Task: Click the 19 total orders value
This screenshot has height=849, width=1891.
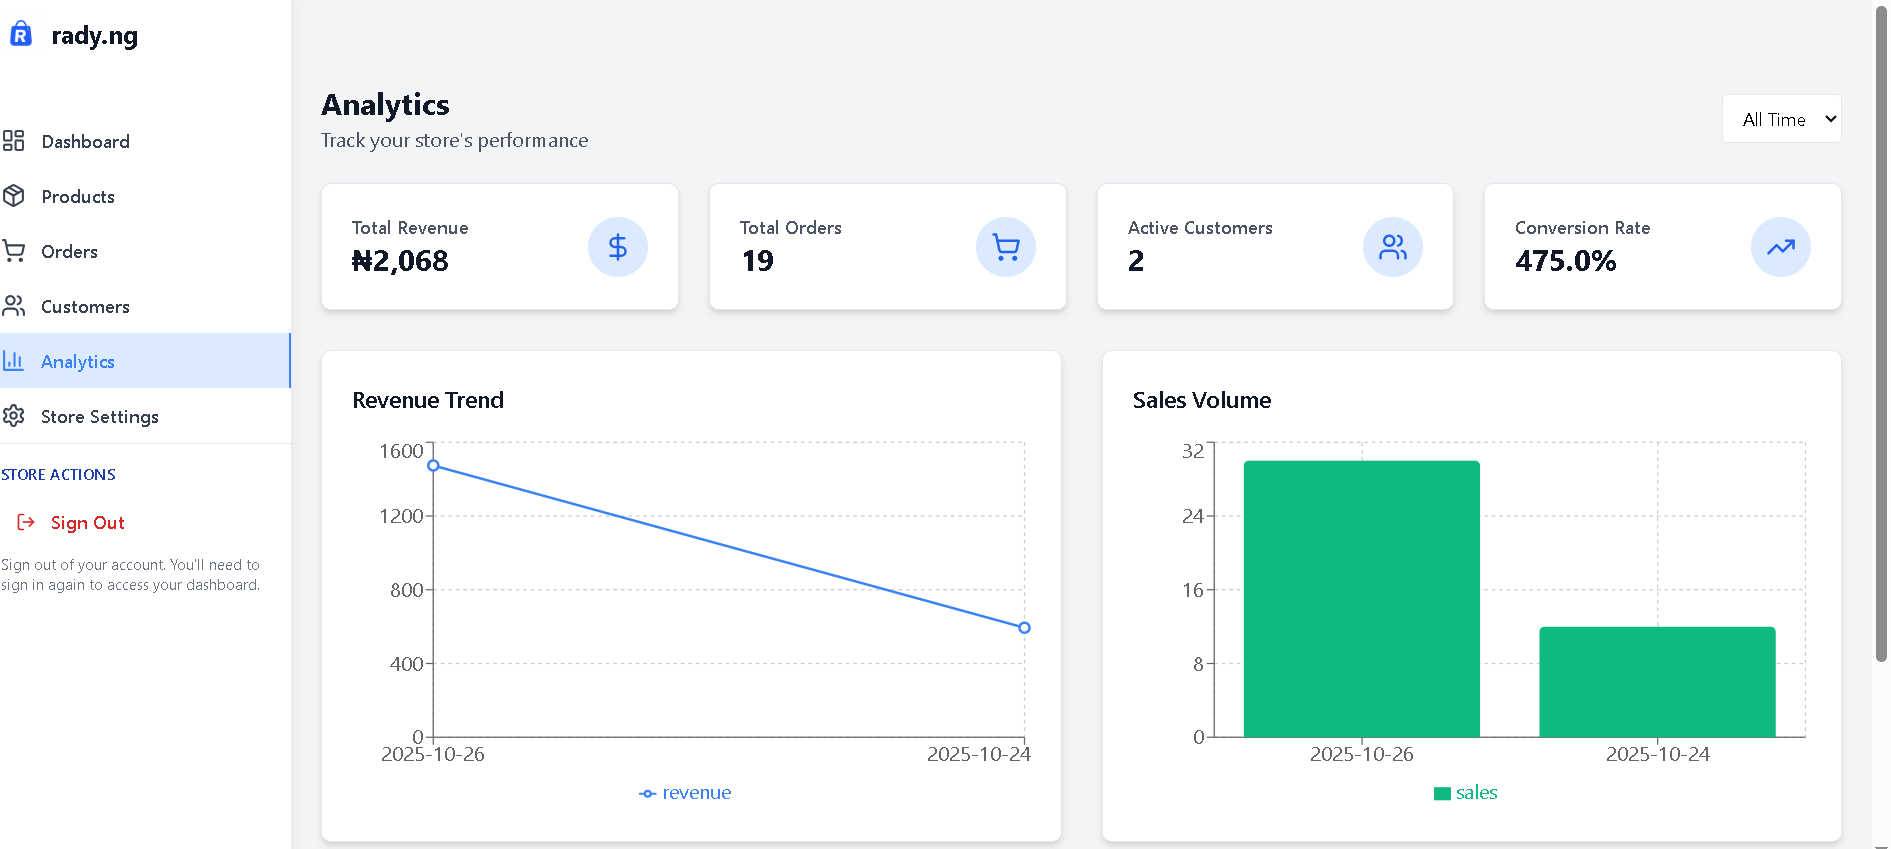Action: point(757,261)
